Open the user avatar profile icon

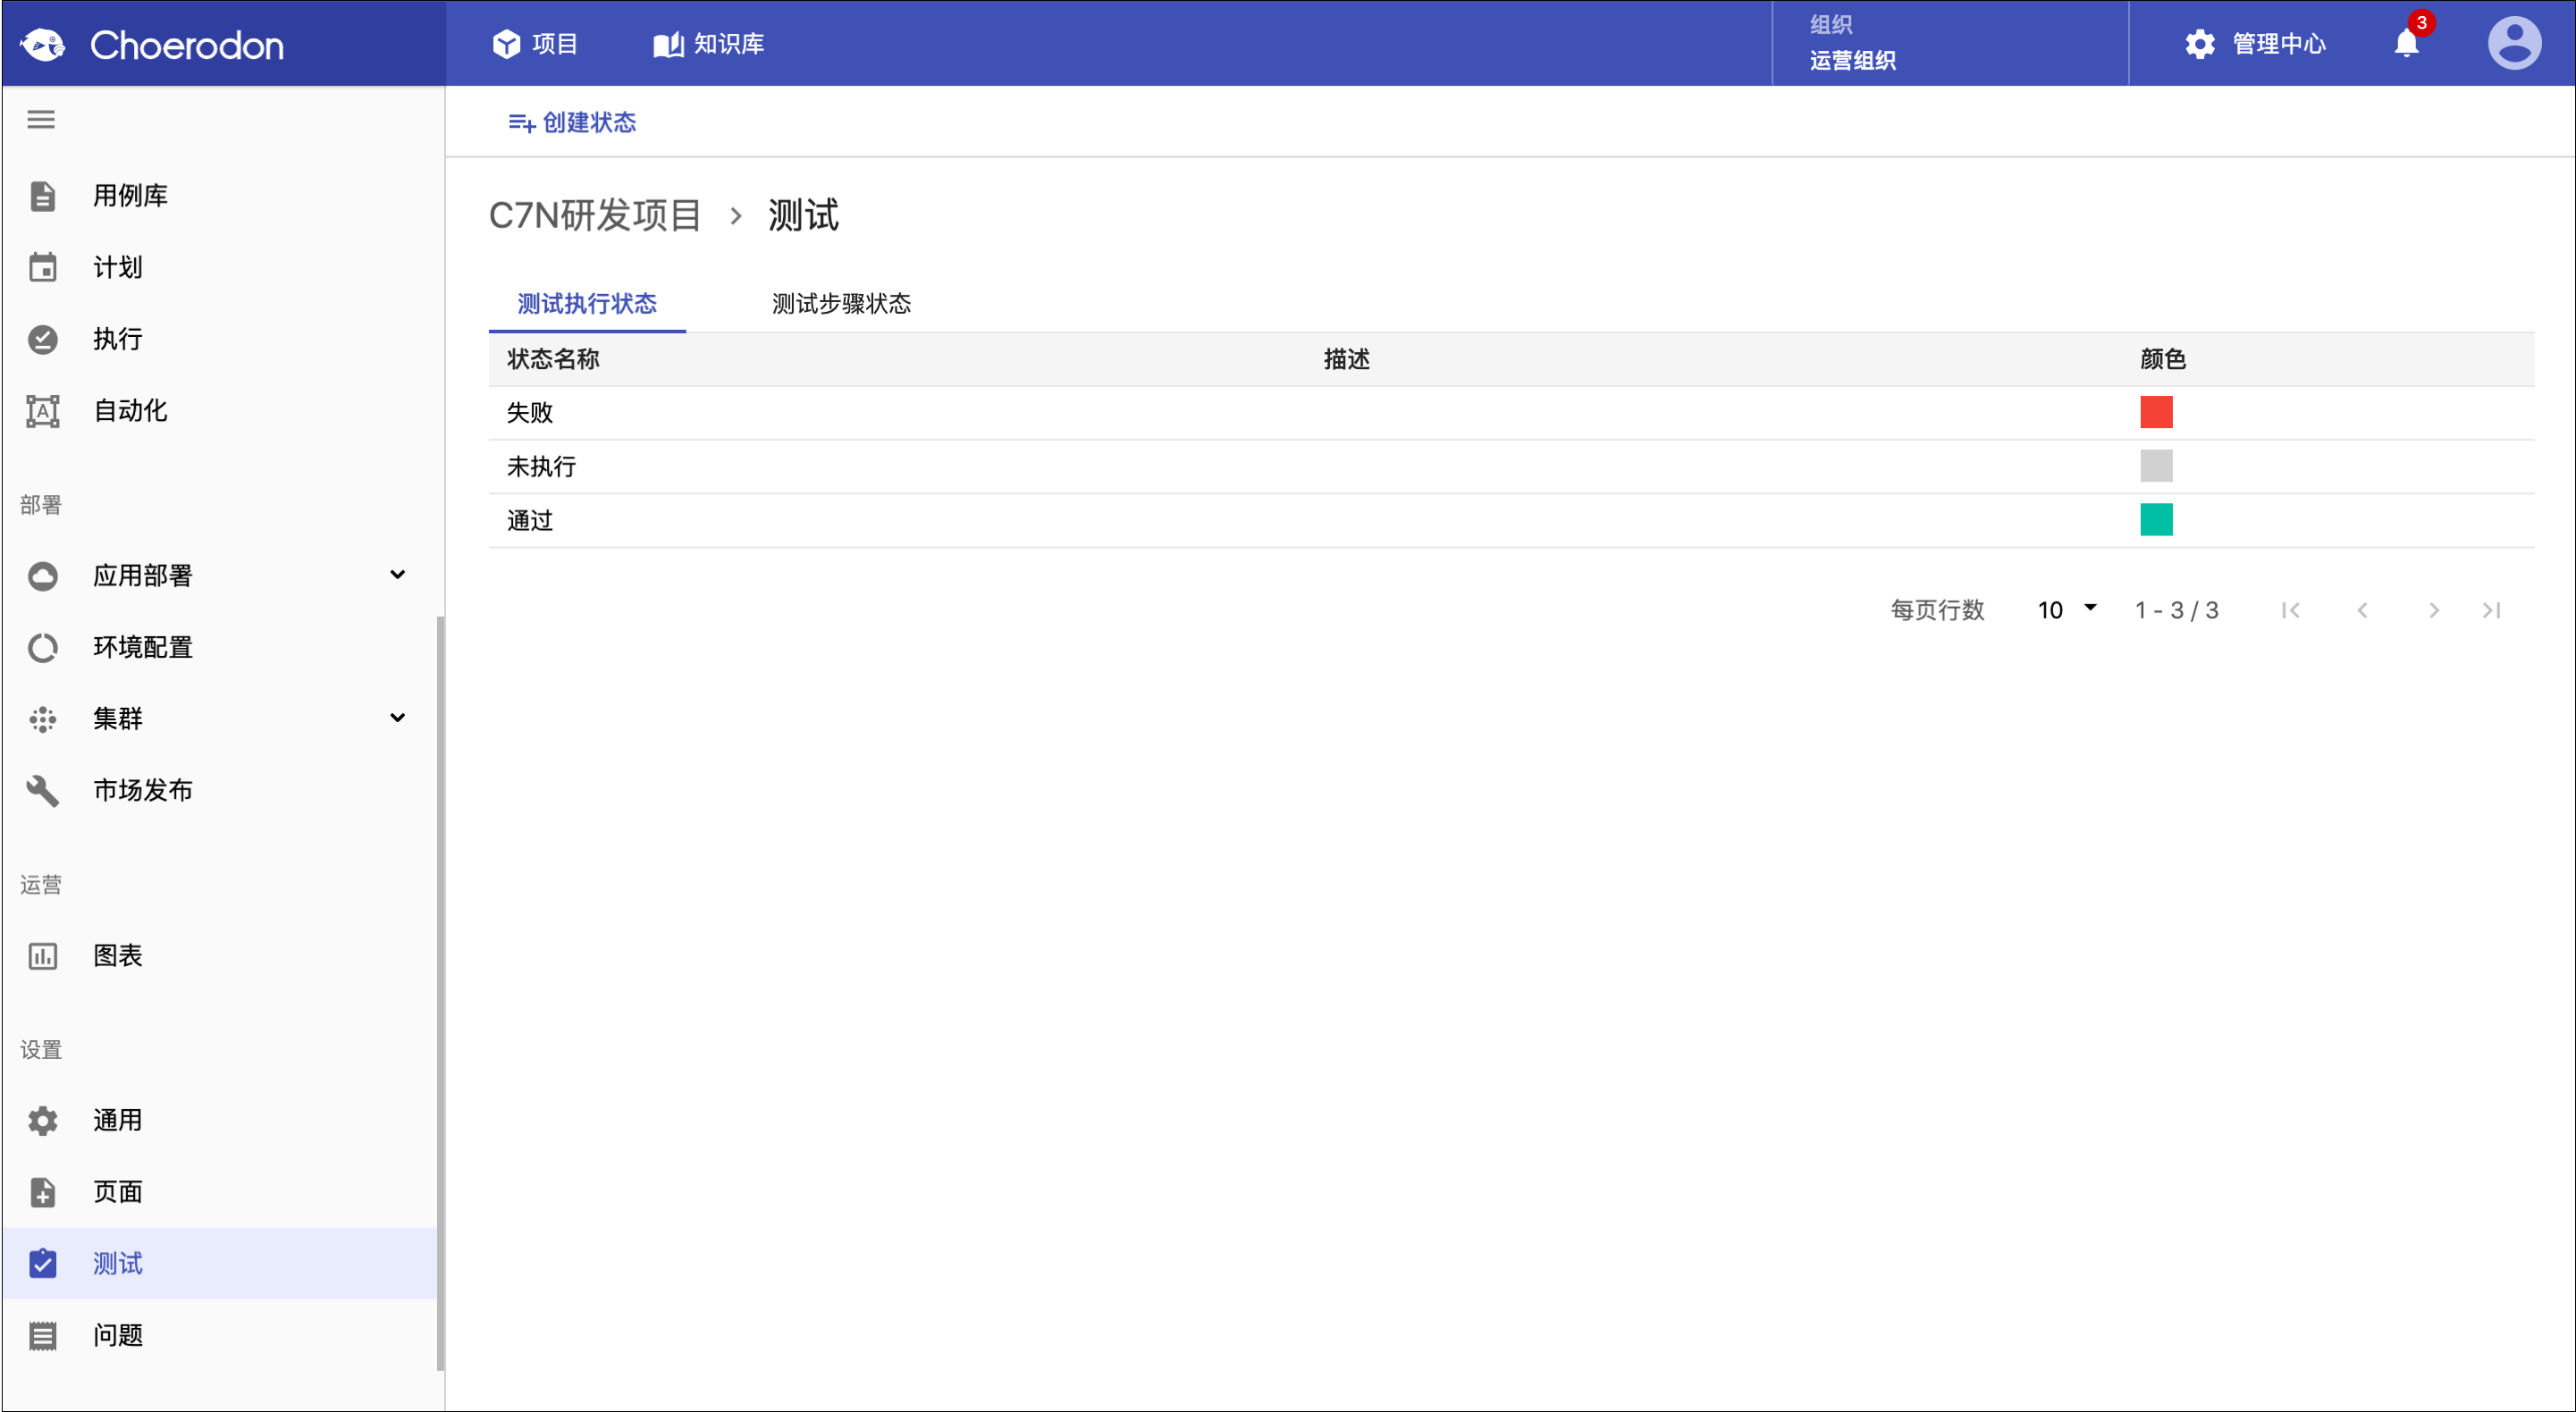2514,44
